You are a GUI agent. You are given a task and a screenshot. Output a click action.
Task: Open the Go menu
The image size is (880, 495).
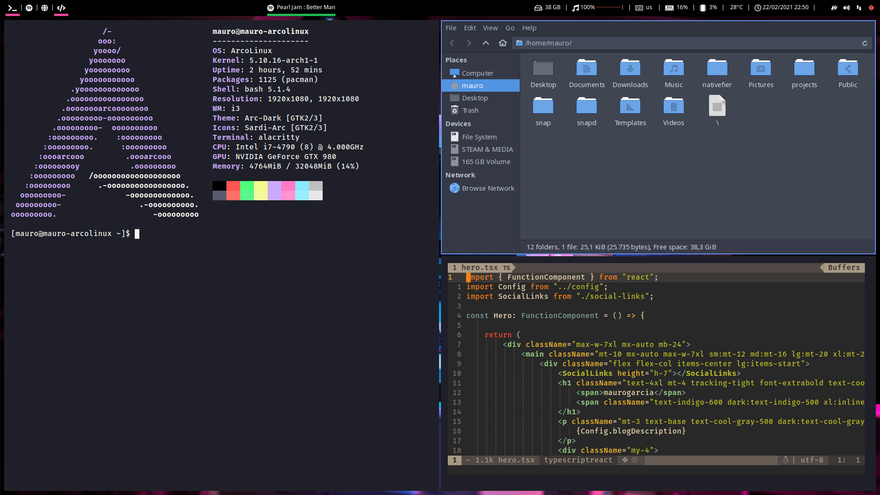[x=510, y=28]
